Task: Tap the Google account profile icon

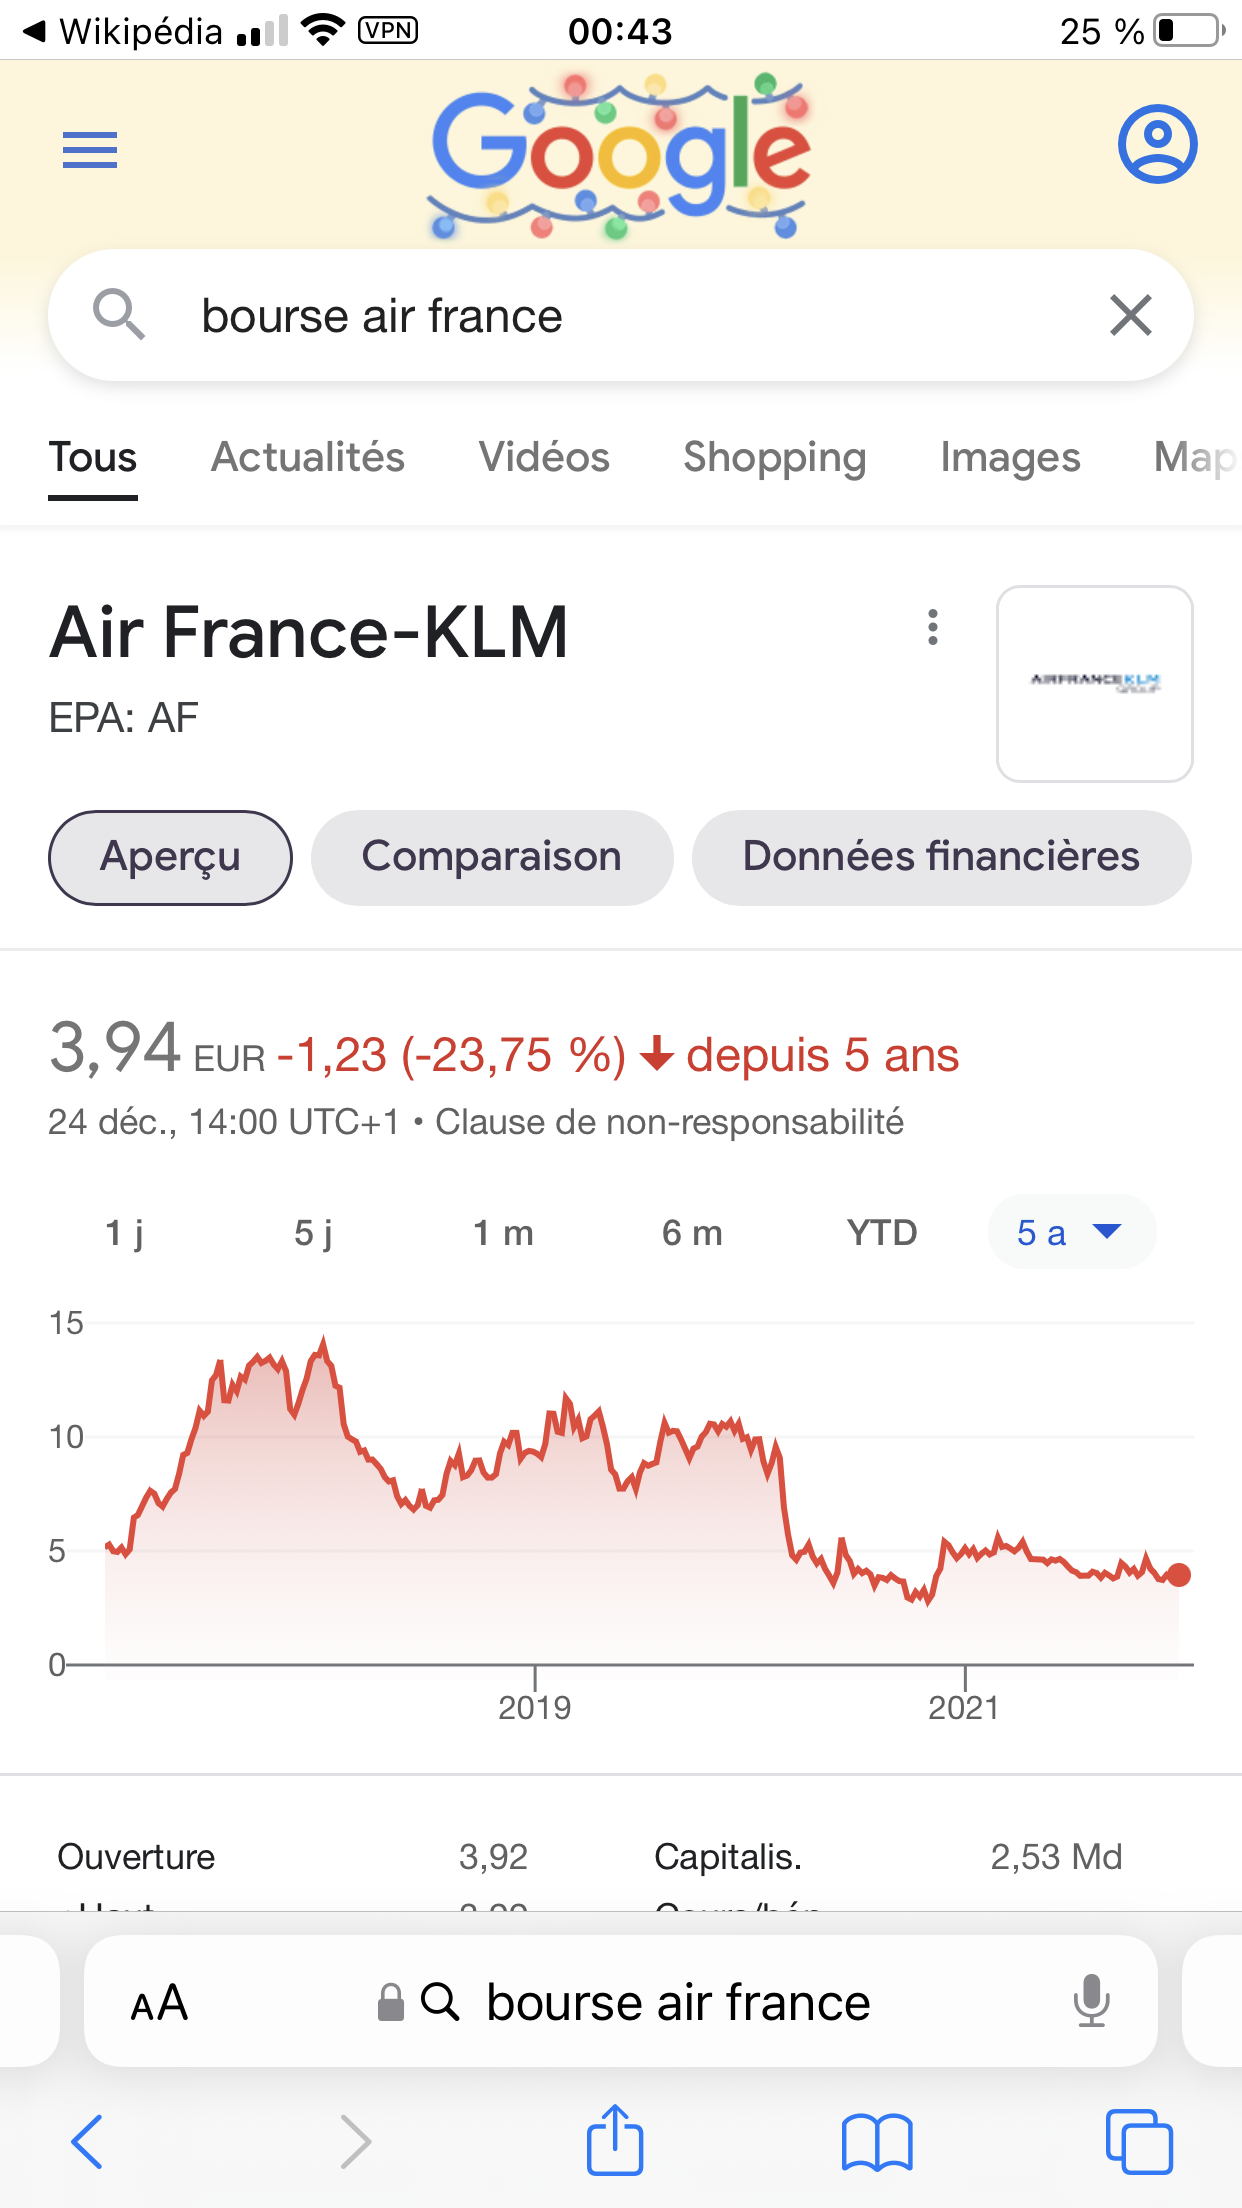Action: point(1157,144)
